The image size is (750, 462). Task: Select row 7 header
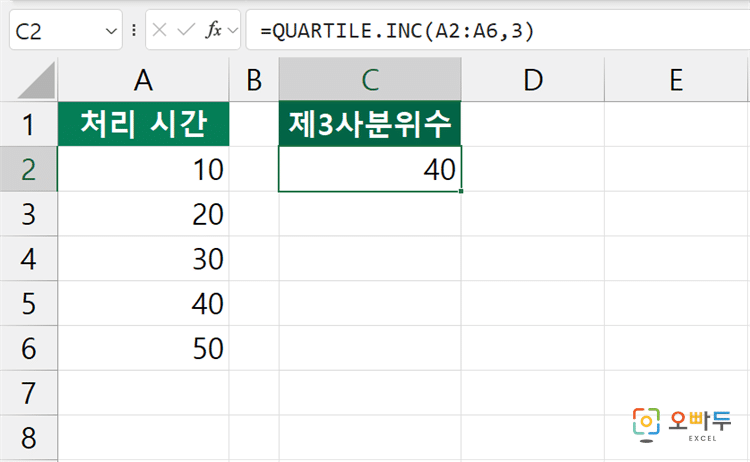(28, 393)
